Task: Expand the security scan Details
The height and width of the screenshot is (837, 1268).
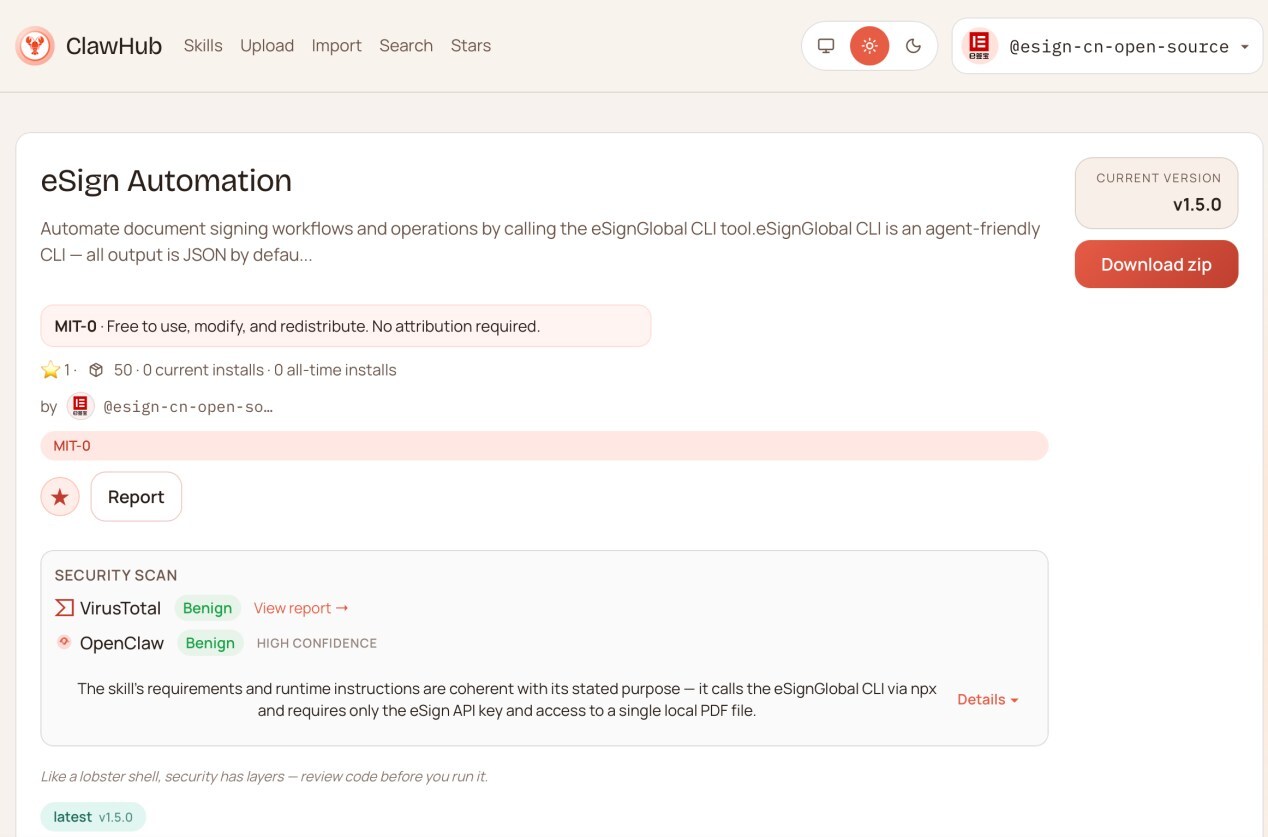Action: click(x=987, y=699)
